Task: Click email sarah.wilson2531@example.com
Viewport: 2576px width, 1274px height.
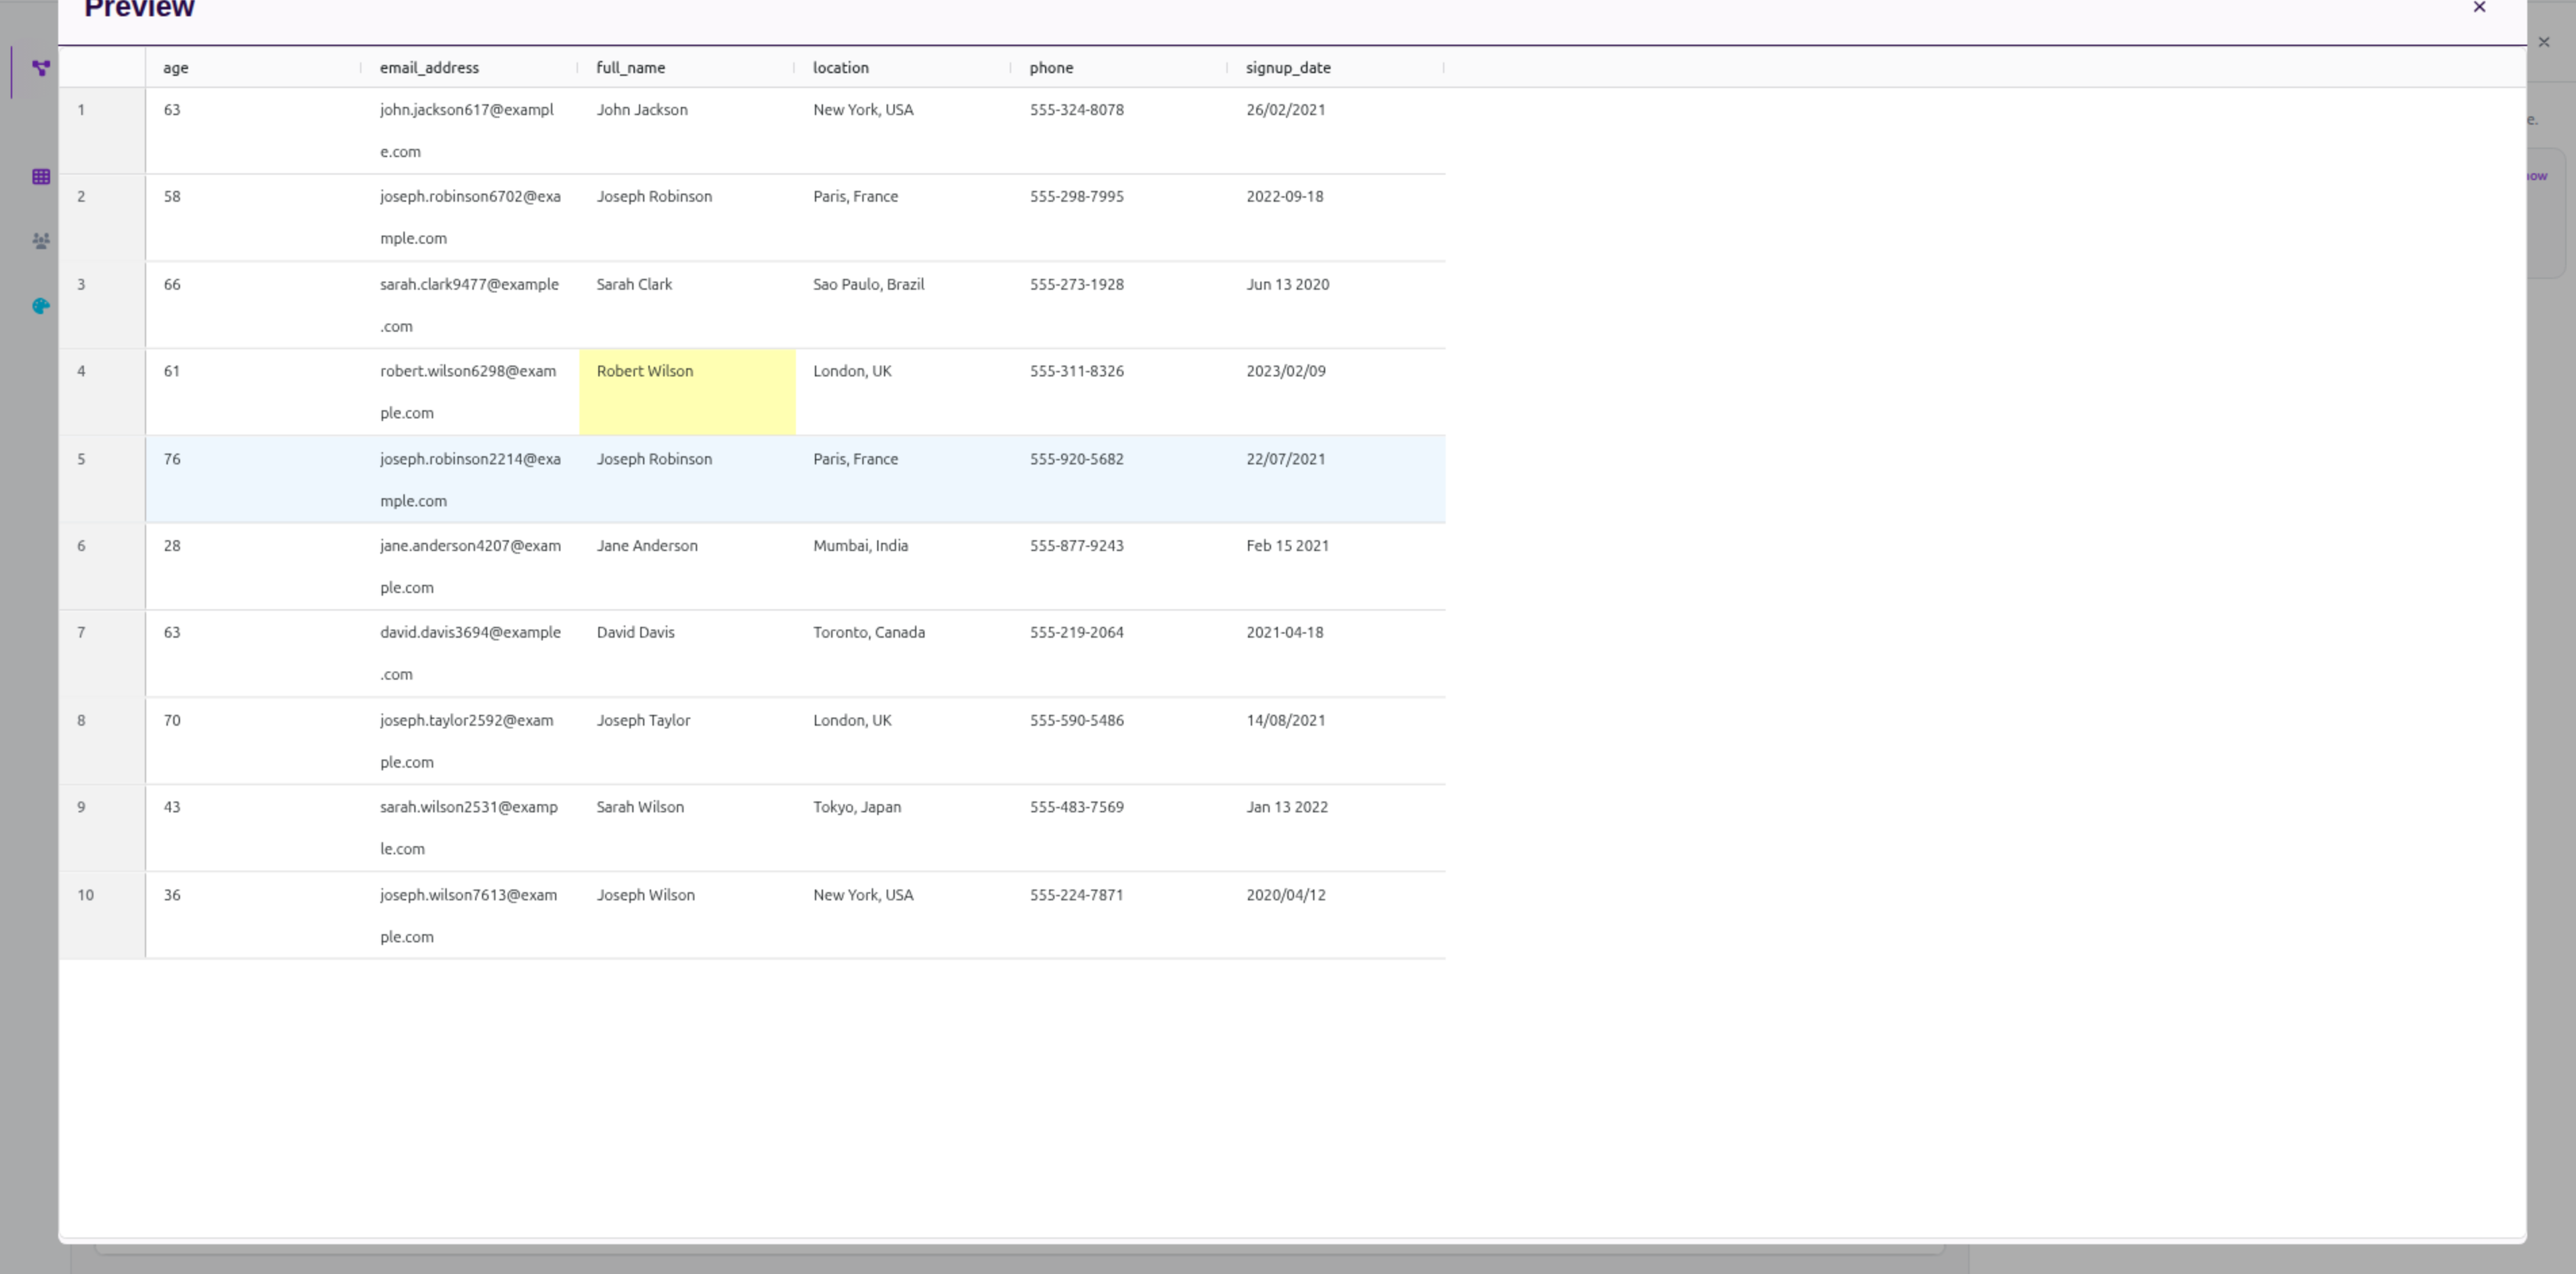Action: coord(471,828)
